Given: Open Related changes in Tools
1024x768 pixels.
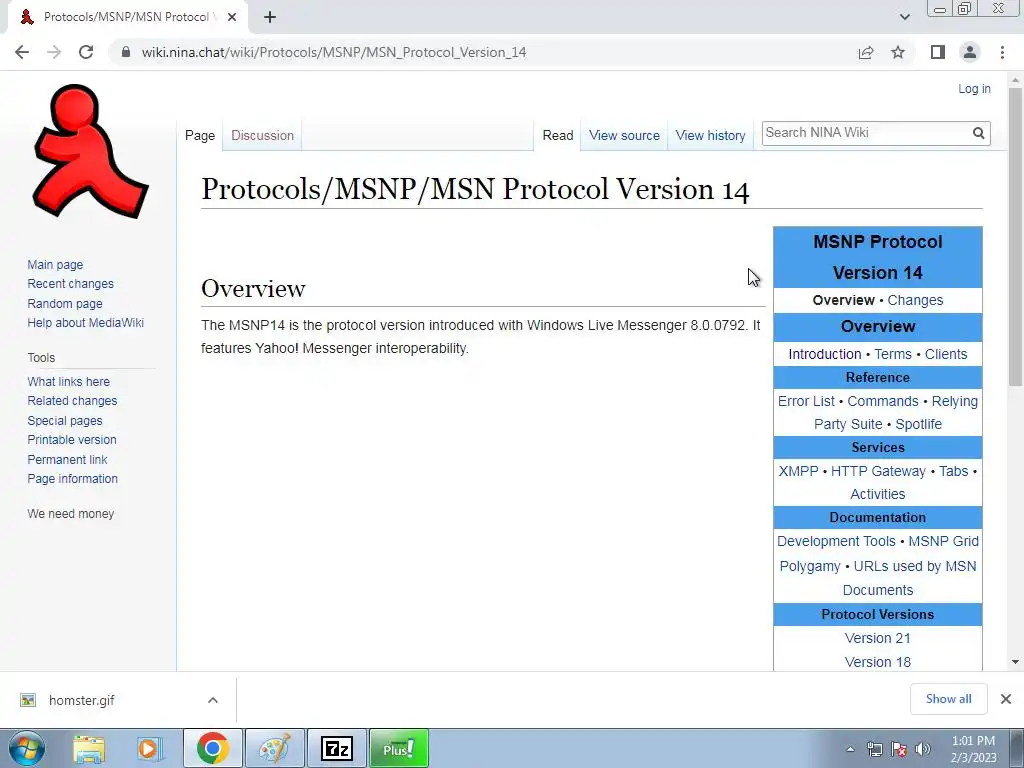Looking at the screenshot, I should click(72, 401).
